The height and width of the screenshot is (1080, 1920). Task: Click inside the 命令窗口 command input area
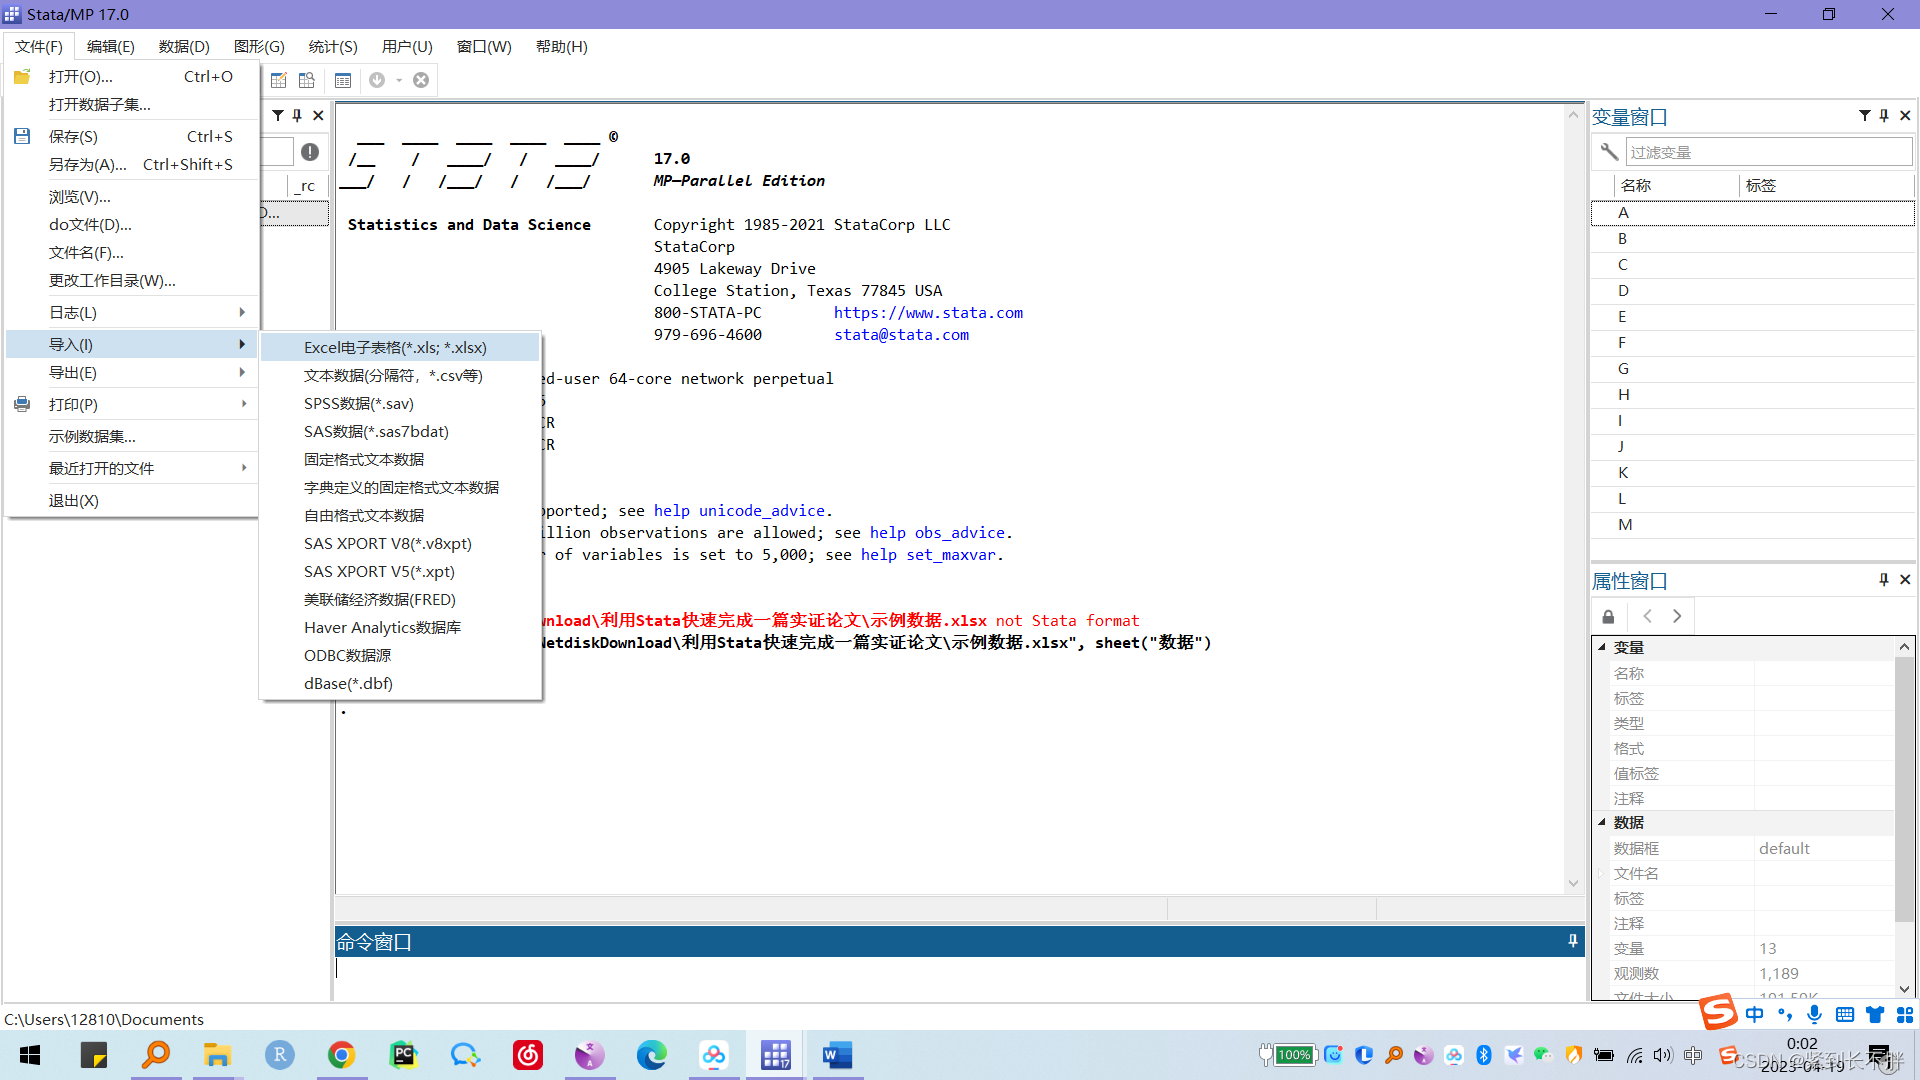[959, 978]
